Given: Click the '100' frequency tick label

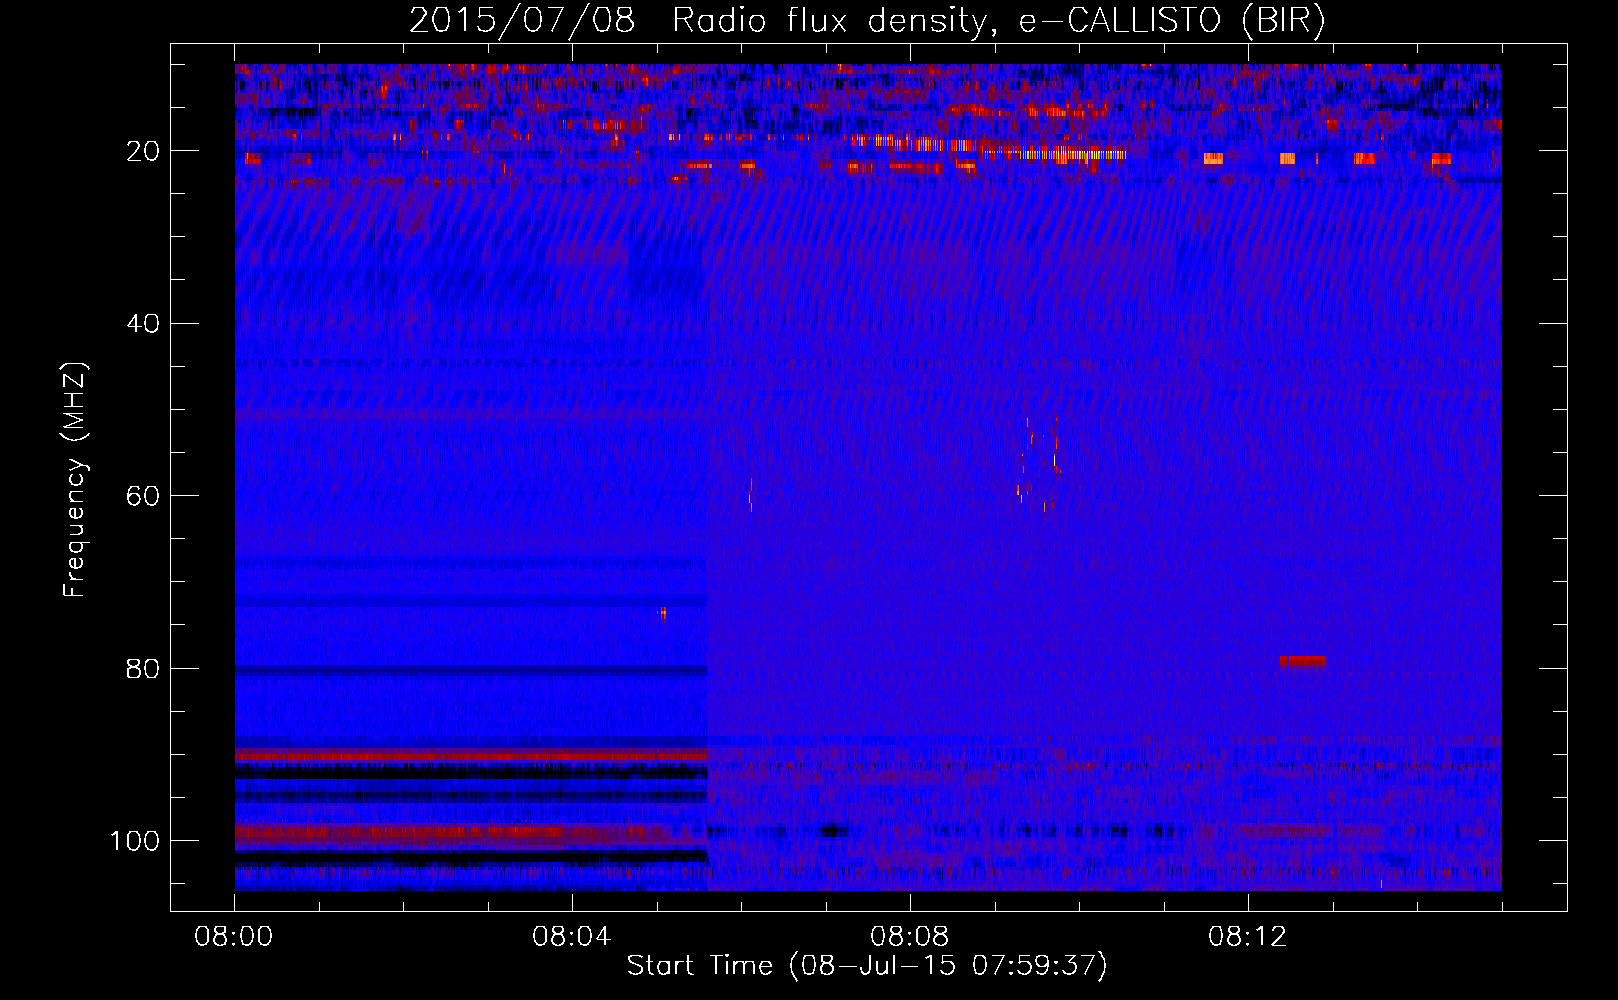Looking at the screenshot, I should tap(135, 841).
